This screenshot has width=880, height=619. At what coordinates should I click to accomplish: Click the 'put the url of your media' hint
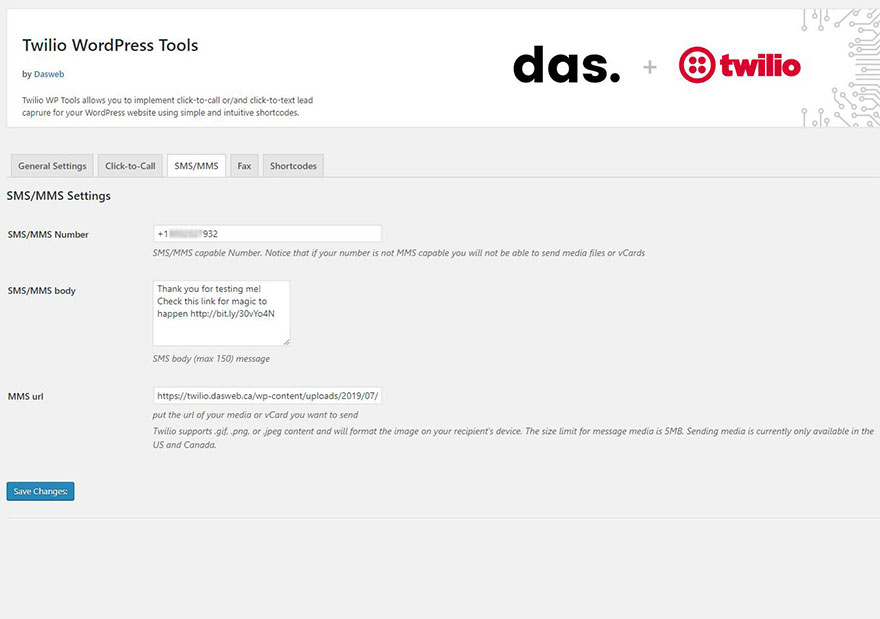point(255,415)
